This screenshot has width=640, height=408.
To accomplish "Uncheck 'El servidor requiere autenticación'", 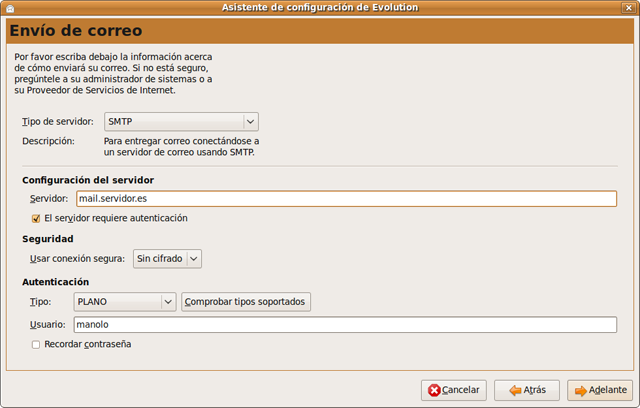I will pyautogui.click(x=36, y=218).
